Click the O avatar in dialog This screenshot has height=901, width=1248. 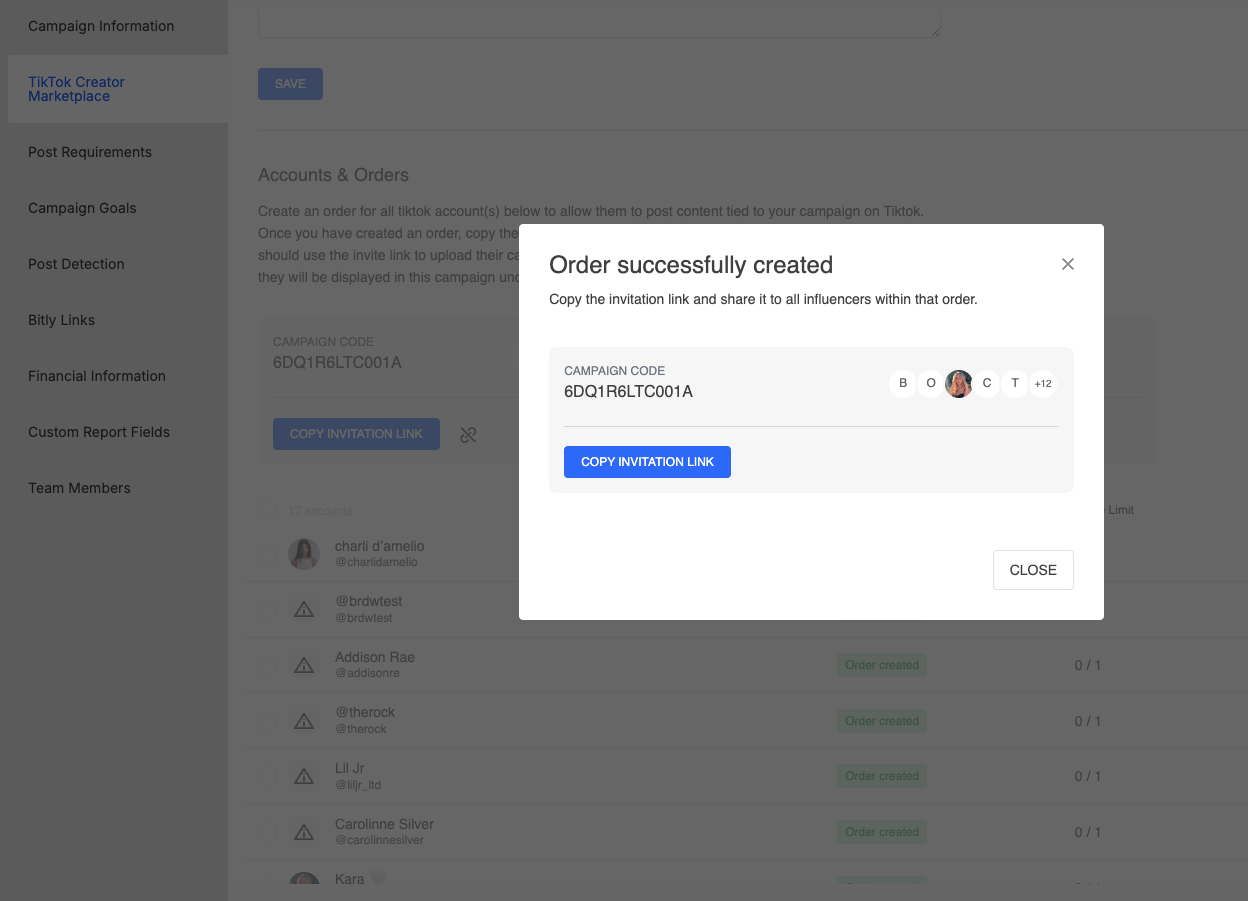[931, 384]
